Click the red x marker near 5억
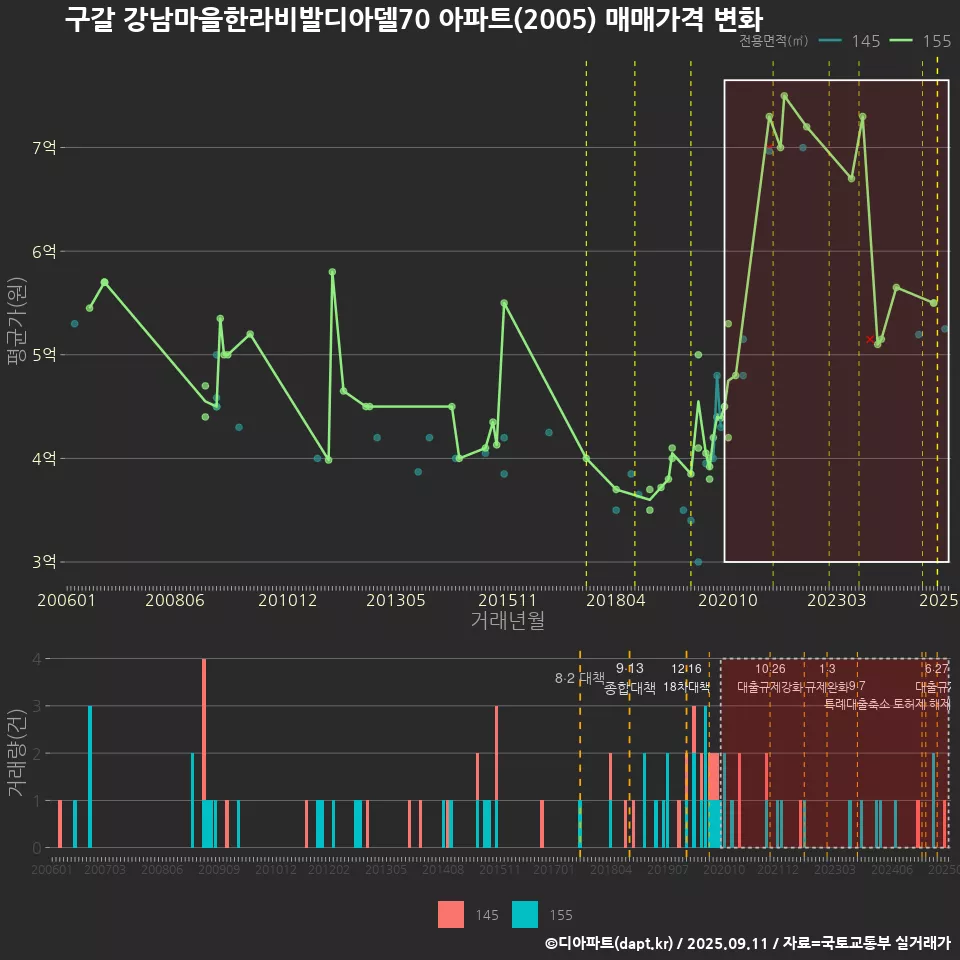Viewport: 960px width, 960px height. (870, 340)
